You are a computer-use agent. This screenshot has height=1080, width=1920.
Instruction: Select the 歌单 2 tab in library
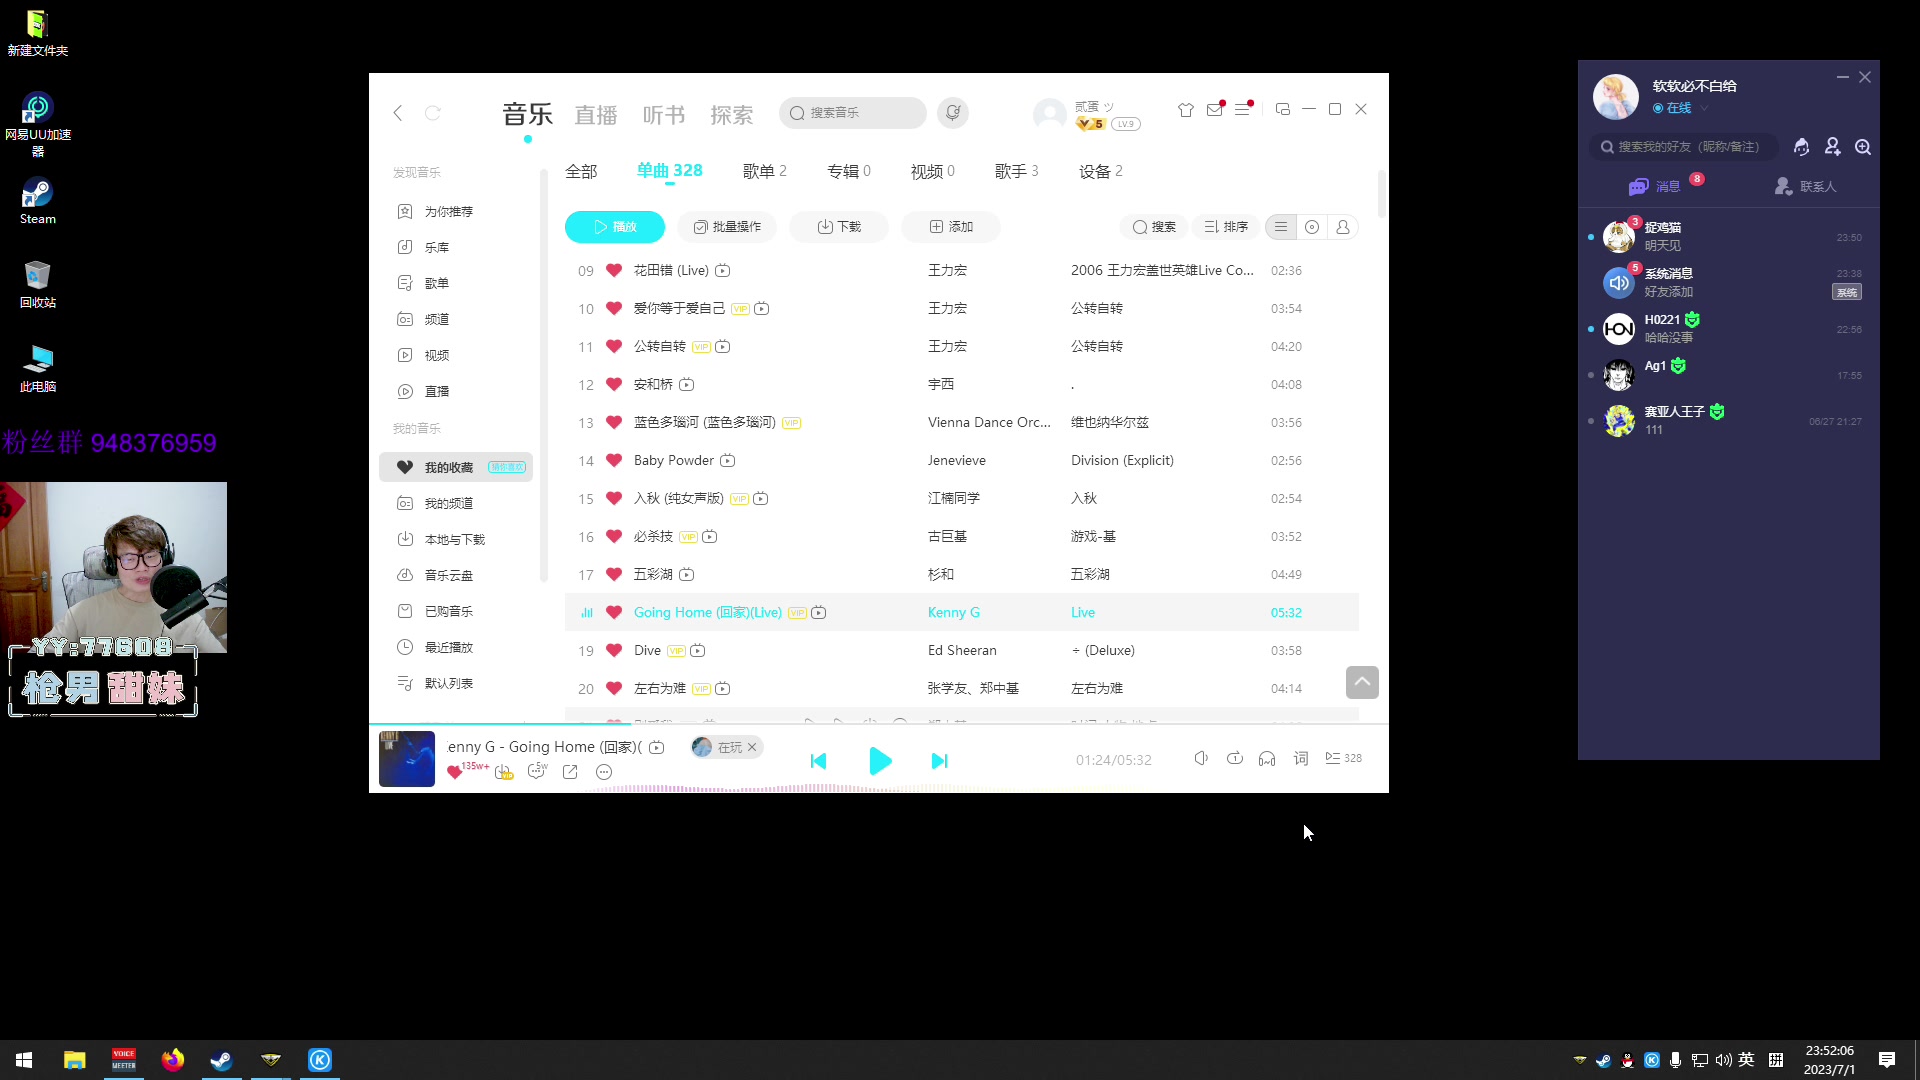point(765,170)
